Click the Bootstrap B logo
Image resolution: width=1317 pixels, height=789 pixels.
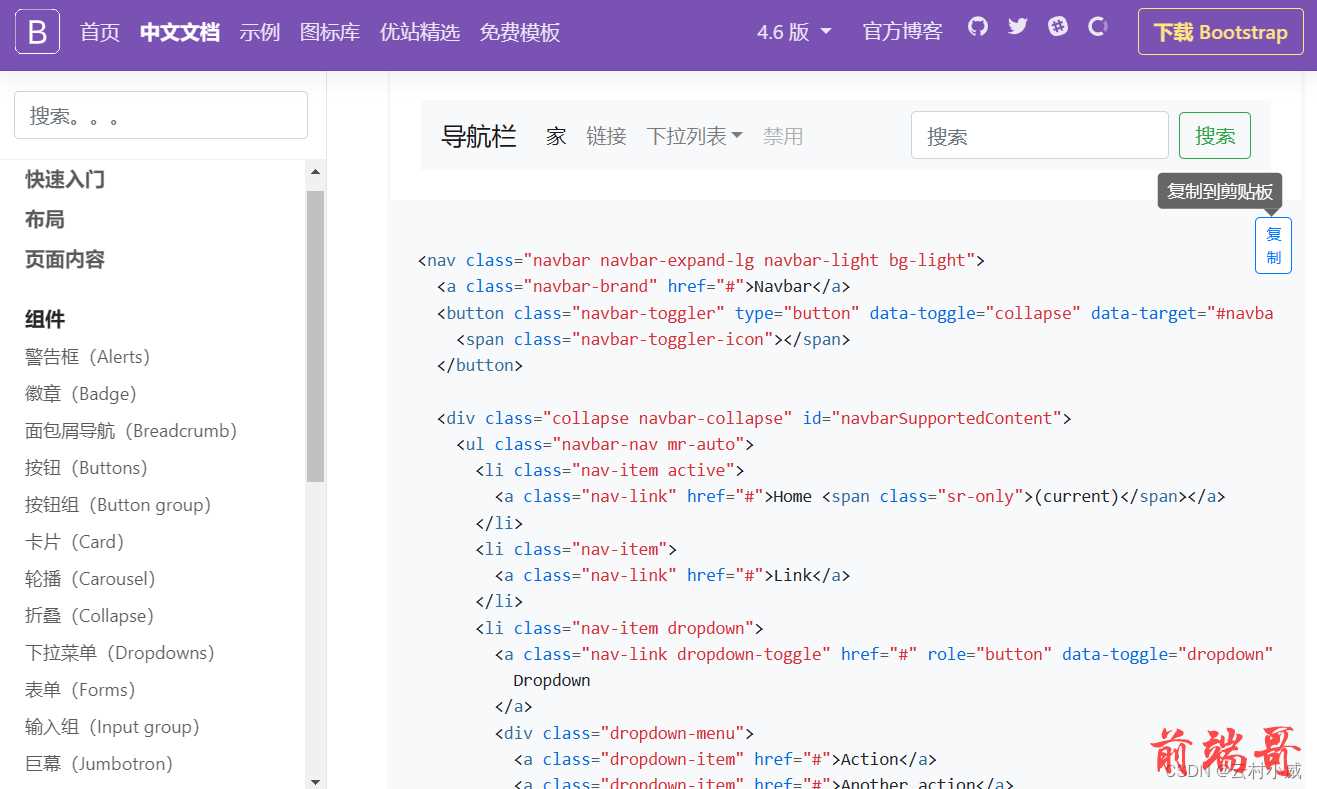37,32
